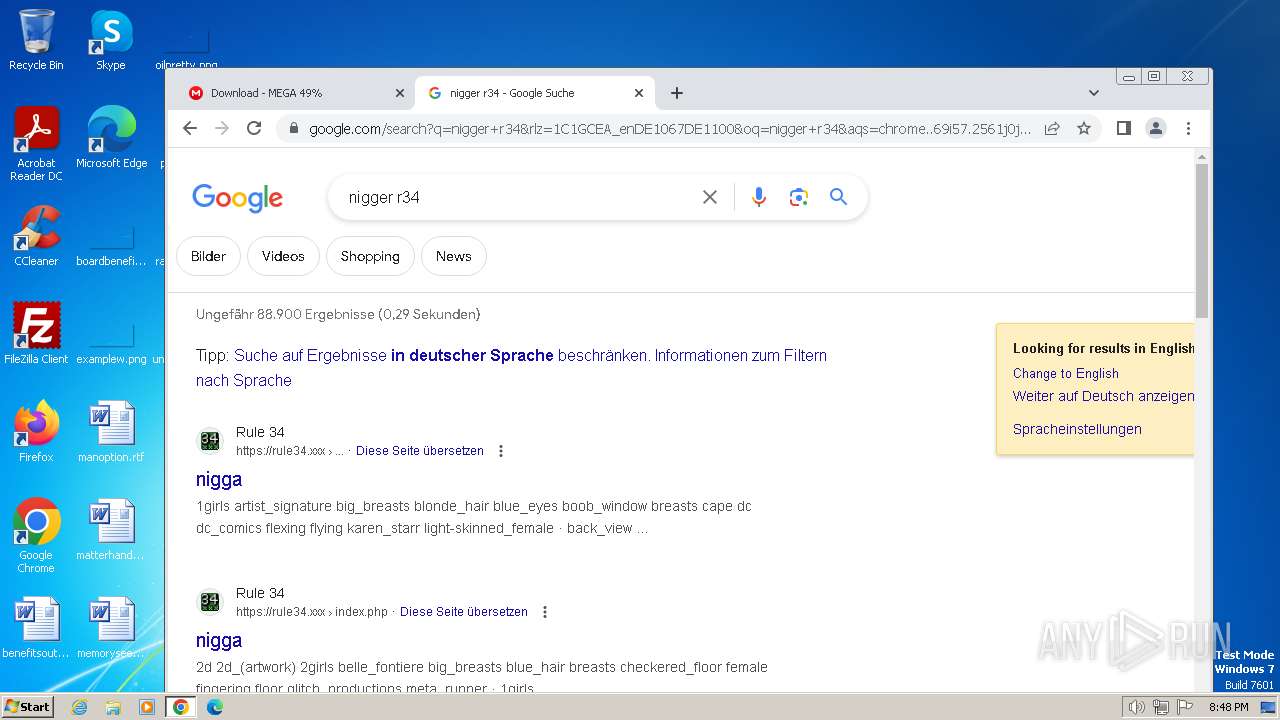Focus the Google search input field
Screen dimensions: 1280x720
tap(518, 197)
